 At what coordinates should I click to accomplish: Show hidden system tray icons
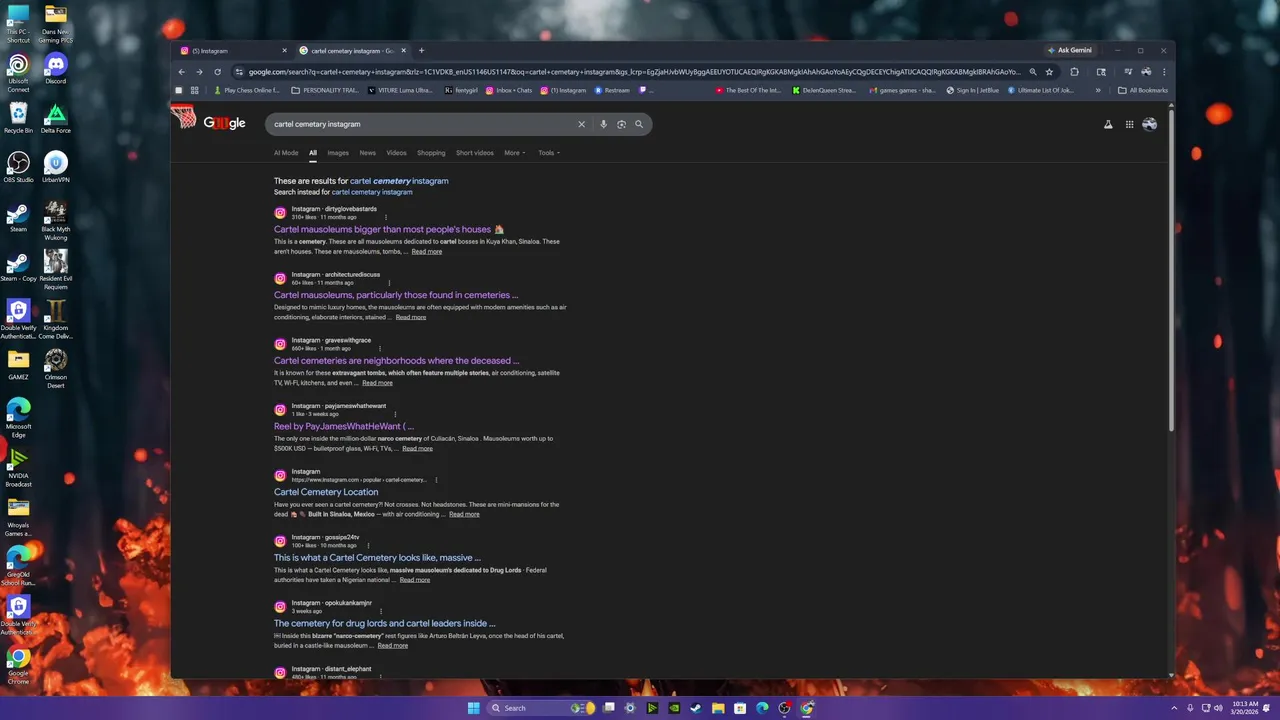[x=1175, y=708]
